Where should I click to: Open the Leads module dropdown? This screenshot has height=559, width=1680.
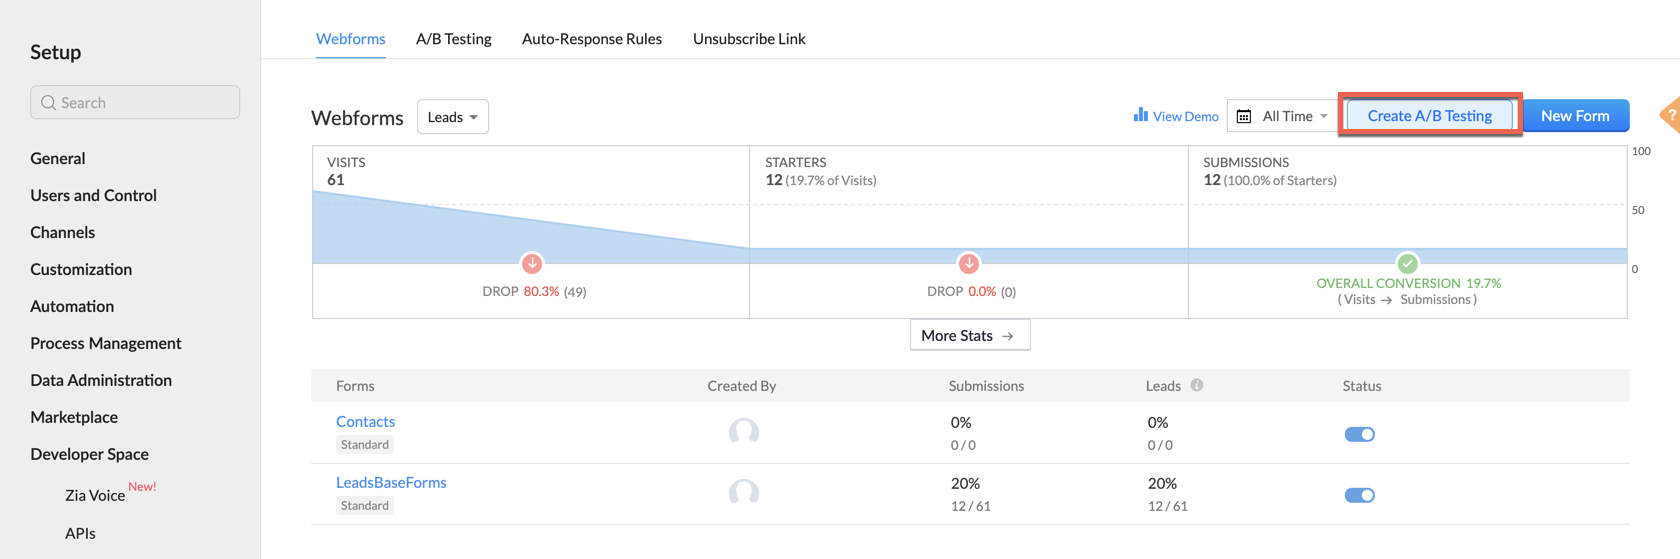point(452,117)
